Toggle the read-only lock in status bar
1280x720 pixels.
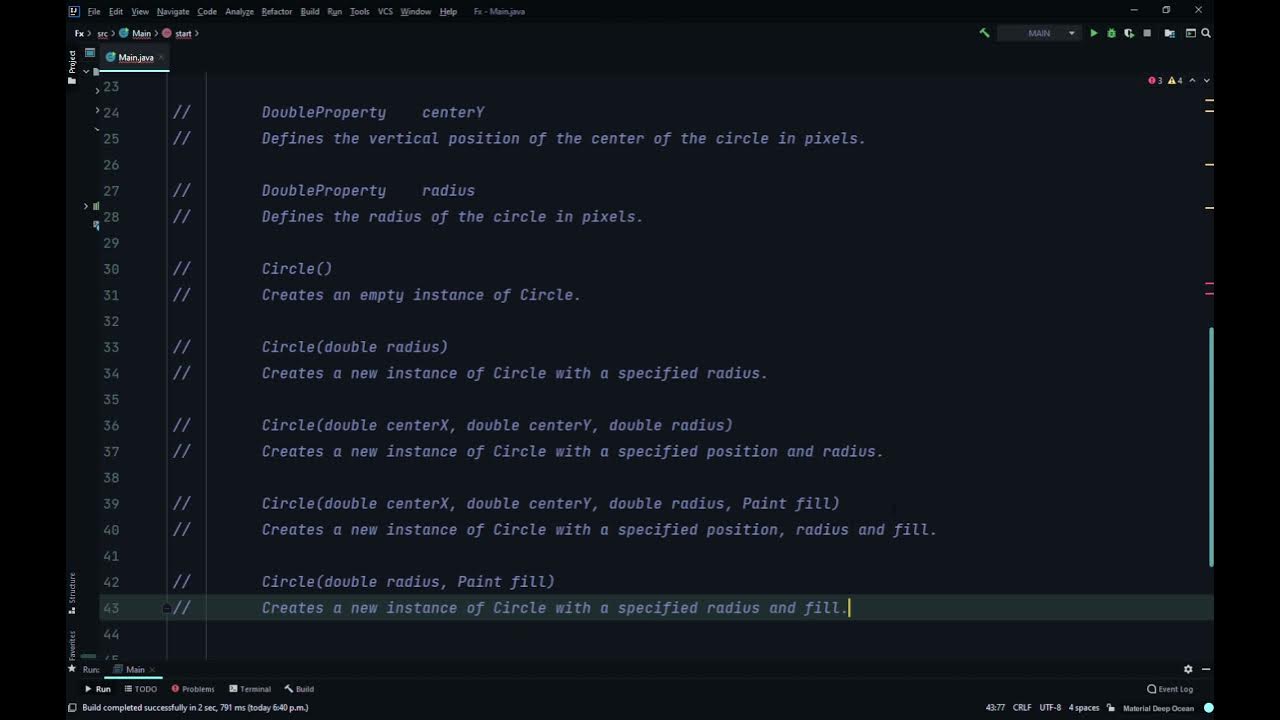[1111, 708]
